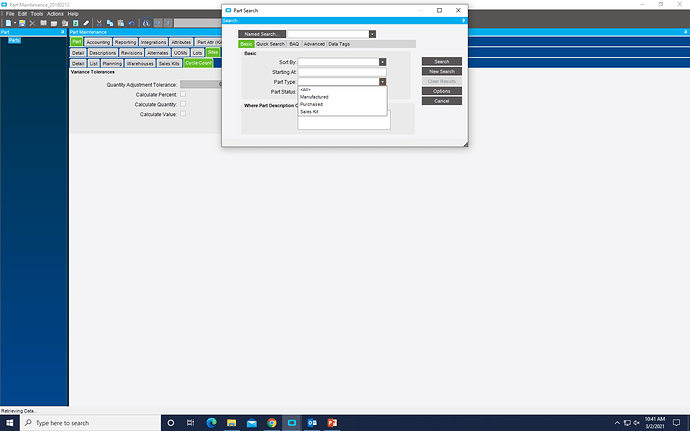Click the Undo arrow icon

pos(131,23)
